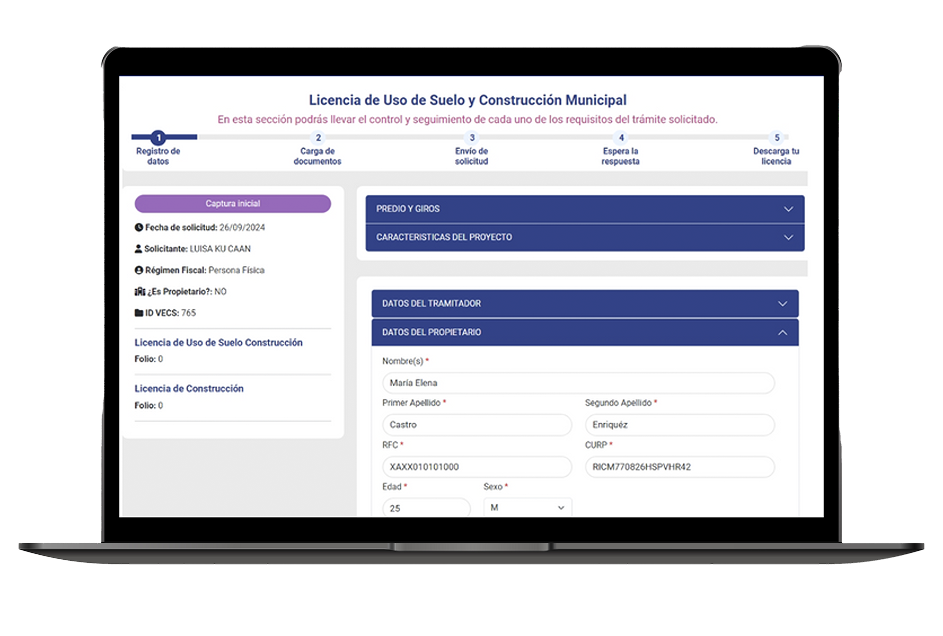Expand DATOS DEL TRAMITADOR section
The image size is (943, 636).
pos(584,304)
